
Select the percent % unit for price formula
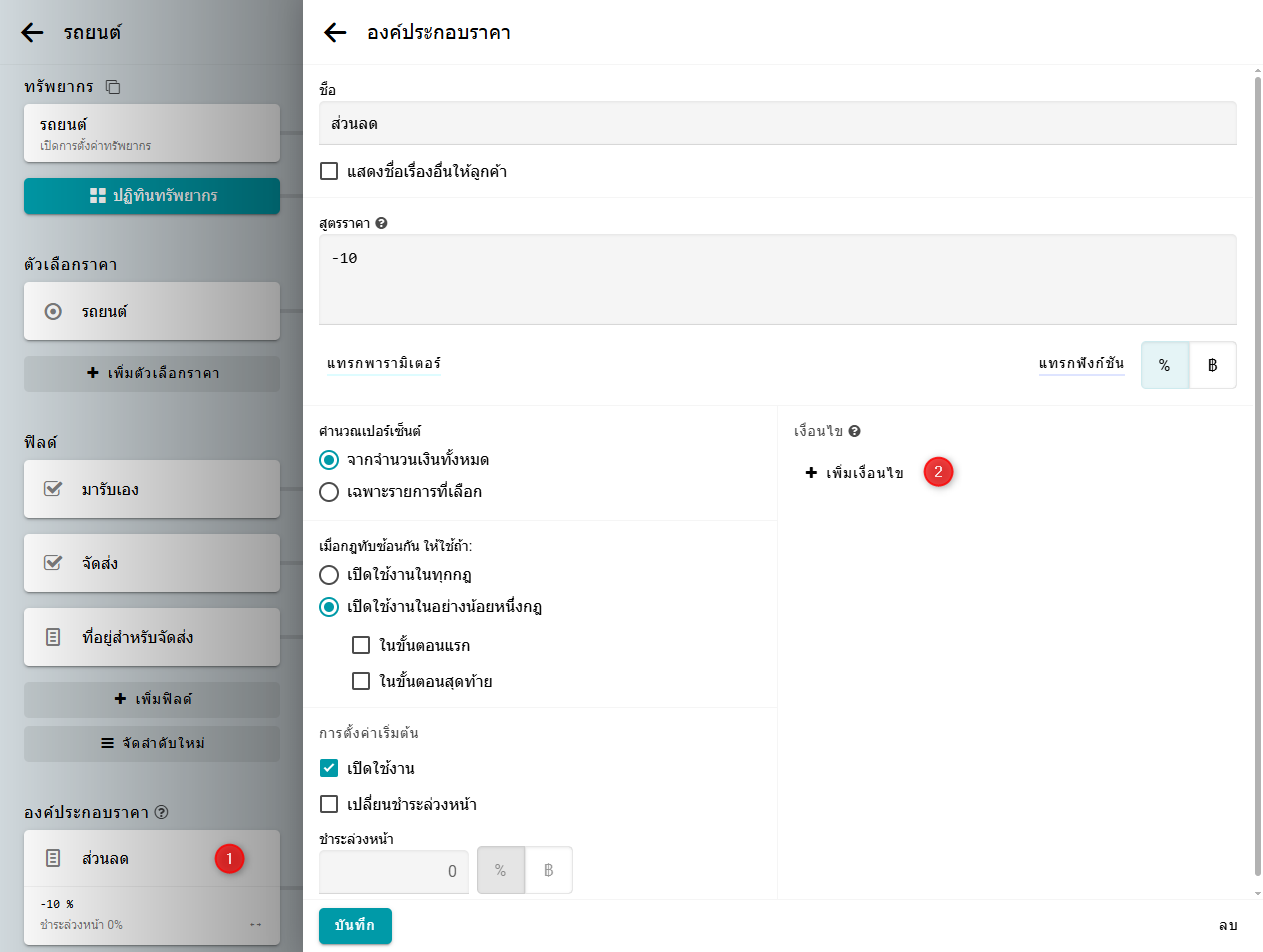click(x=1164, y=365)
